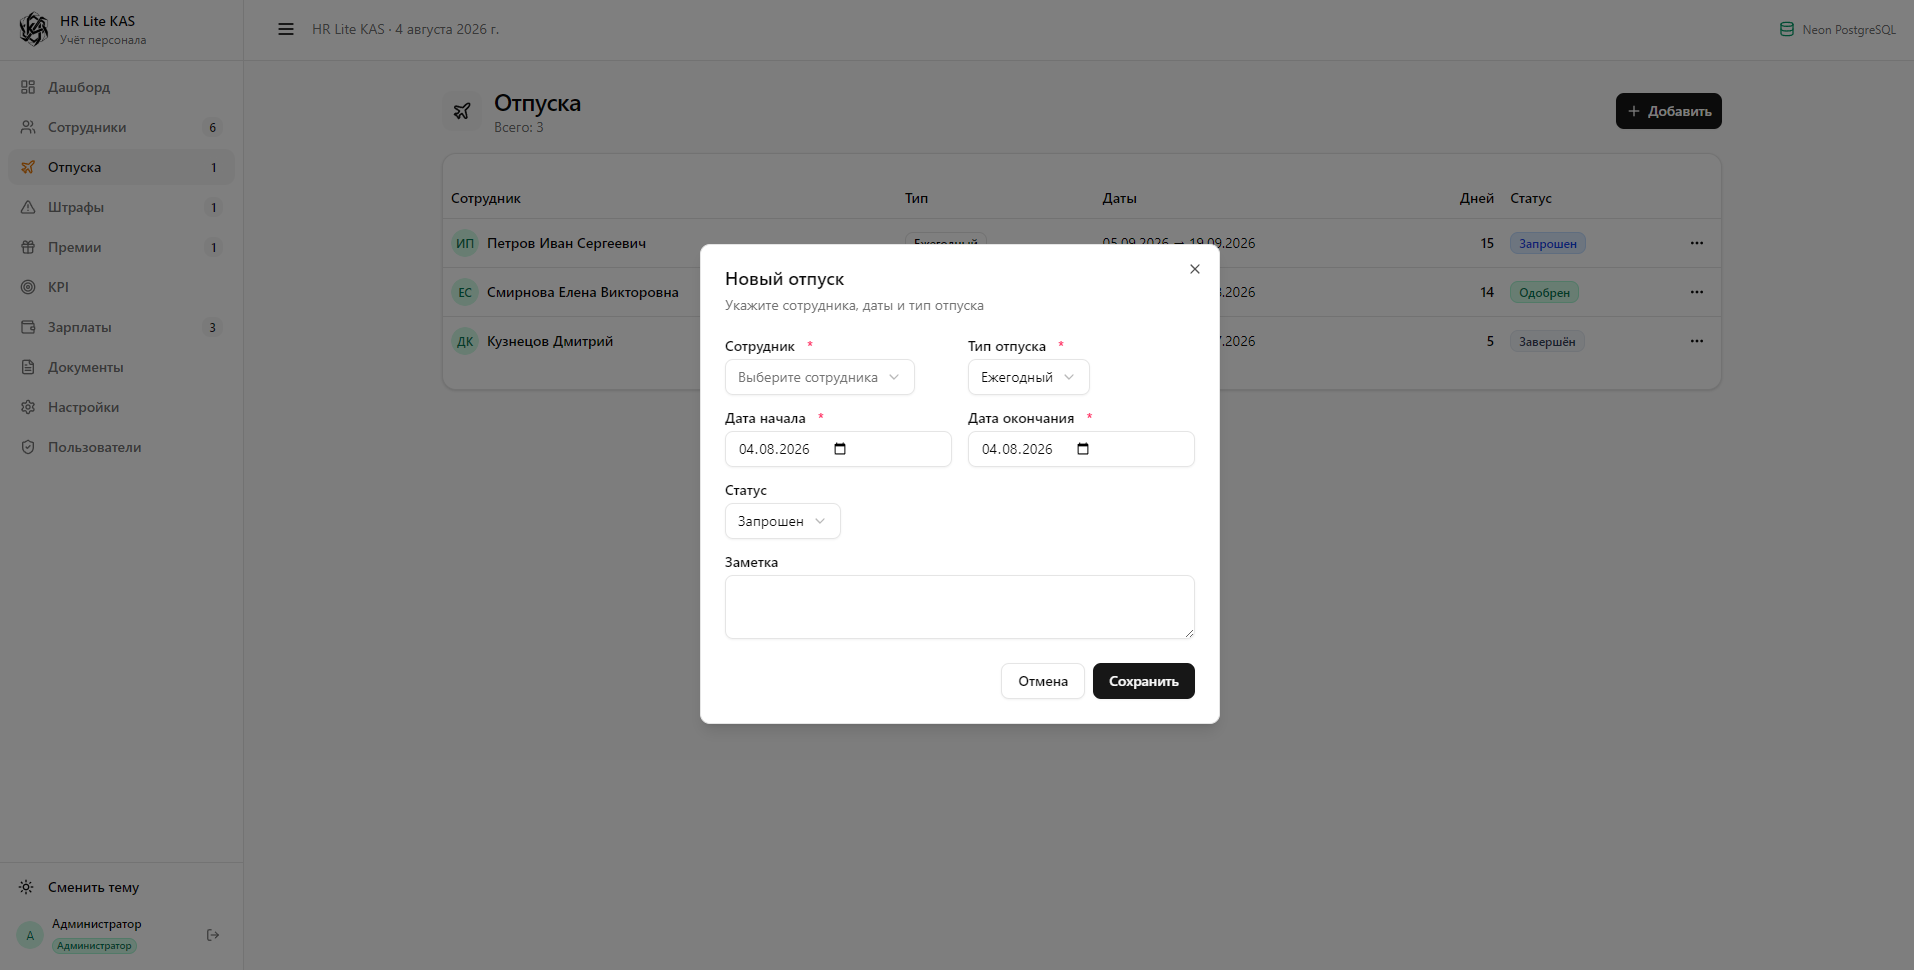
Task: Select Отпуска in the sidebar
Action: coord(121,167)
